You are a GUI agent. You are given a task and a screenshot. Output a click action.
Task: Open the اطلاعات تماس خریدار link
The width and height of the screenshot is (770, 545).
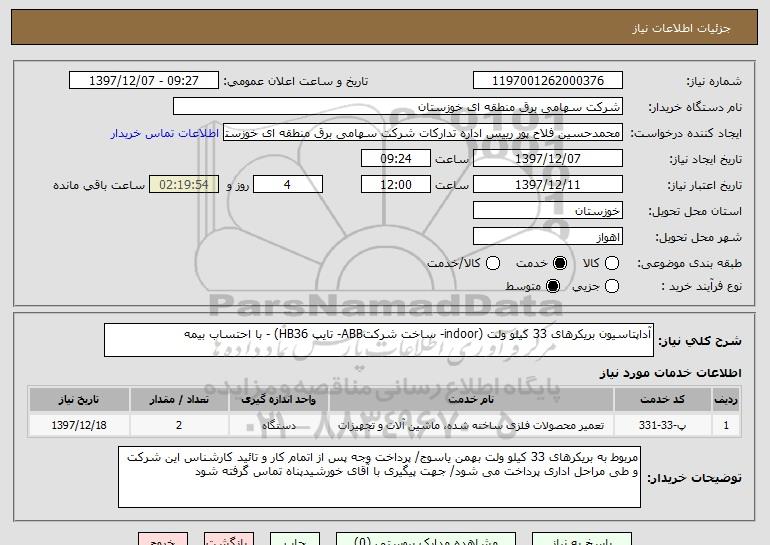coord(175,132)
